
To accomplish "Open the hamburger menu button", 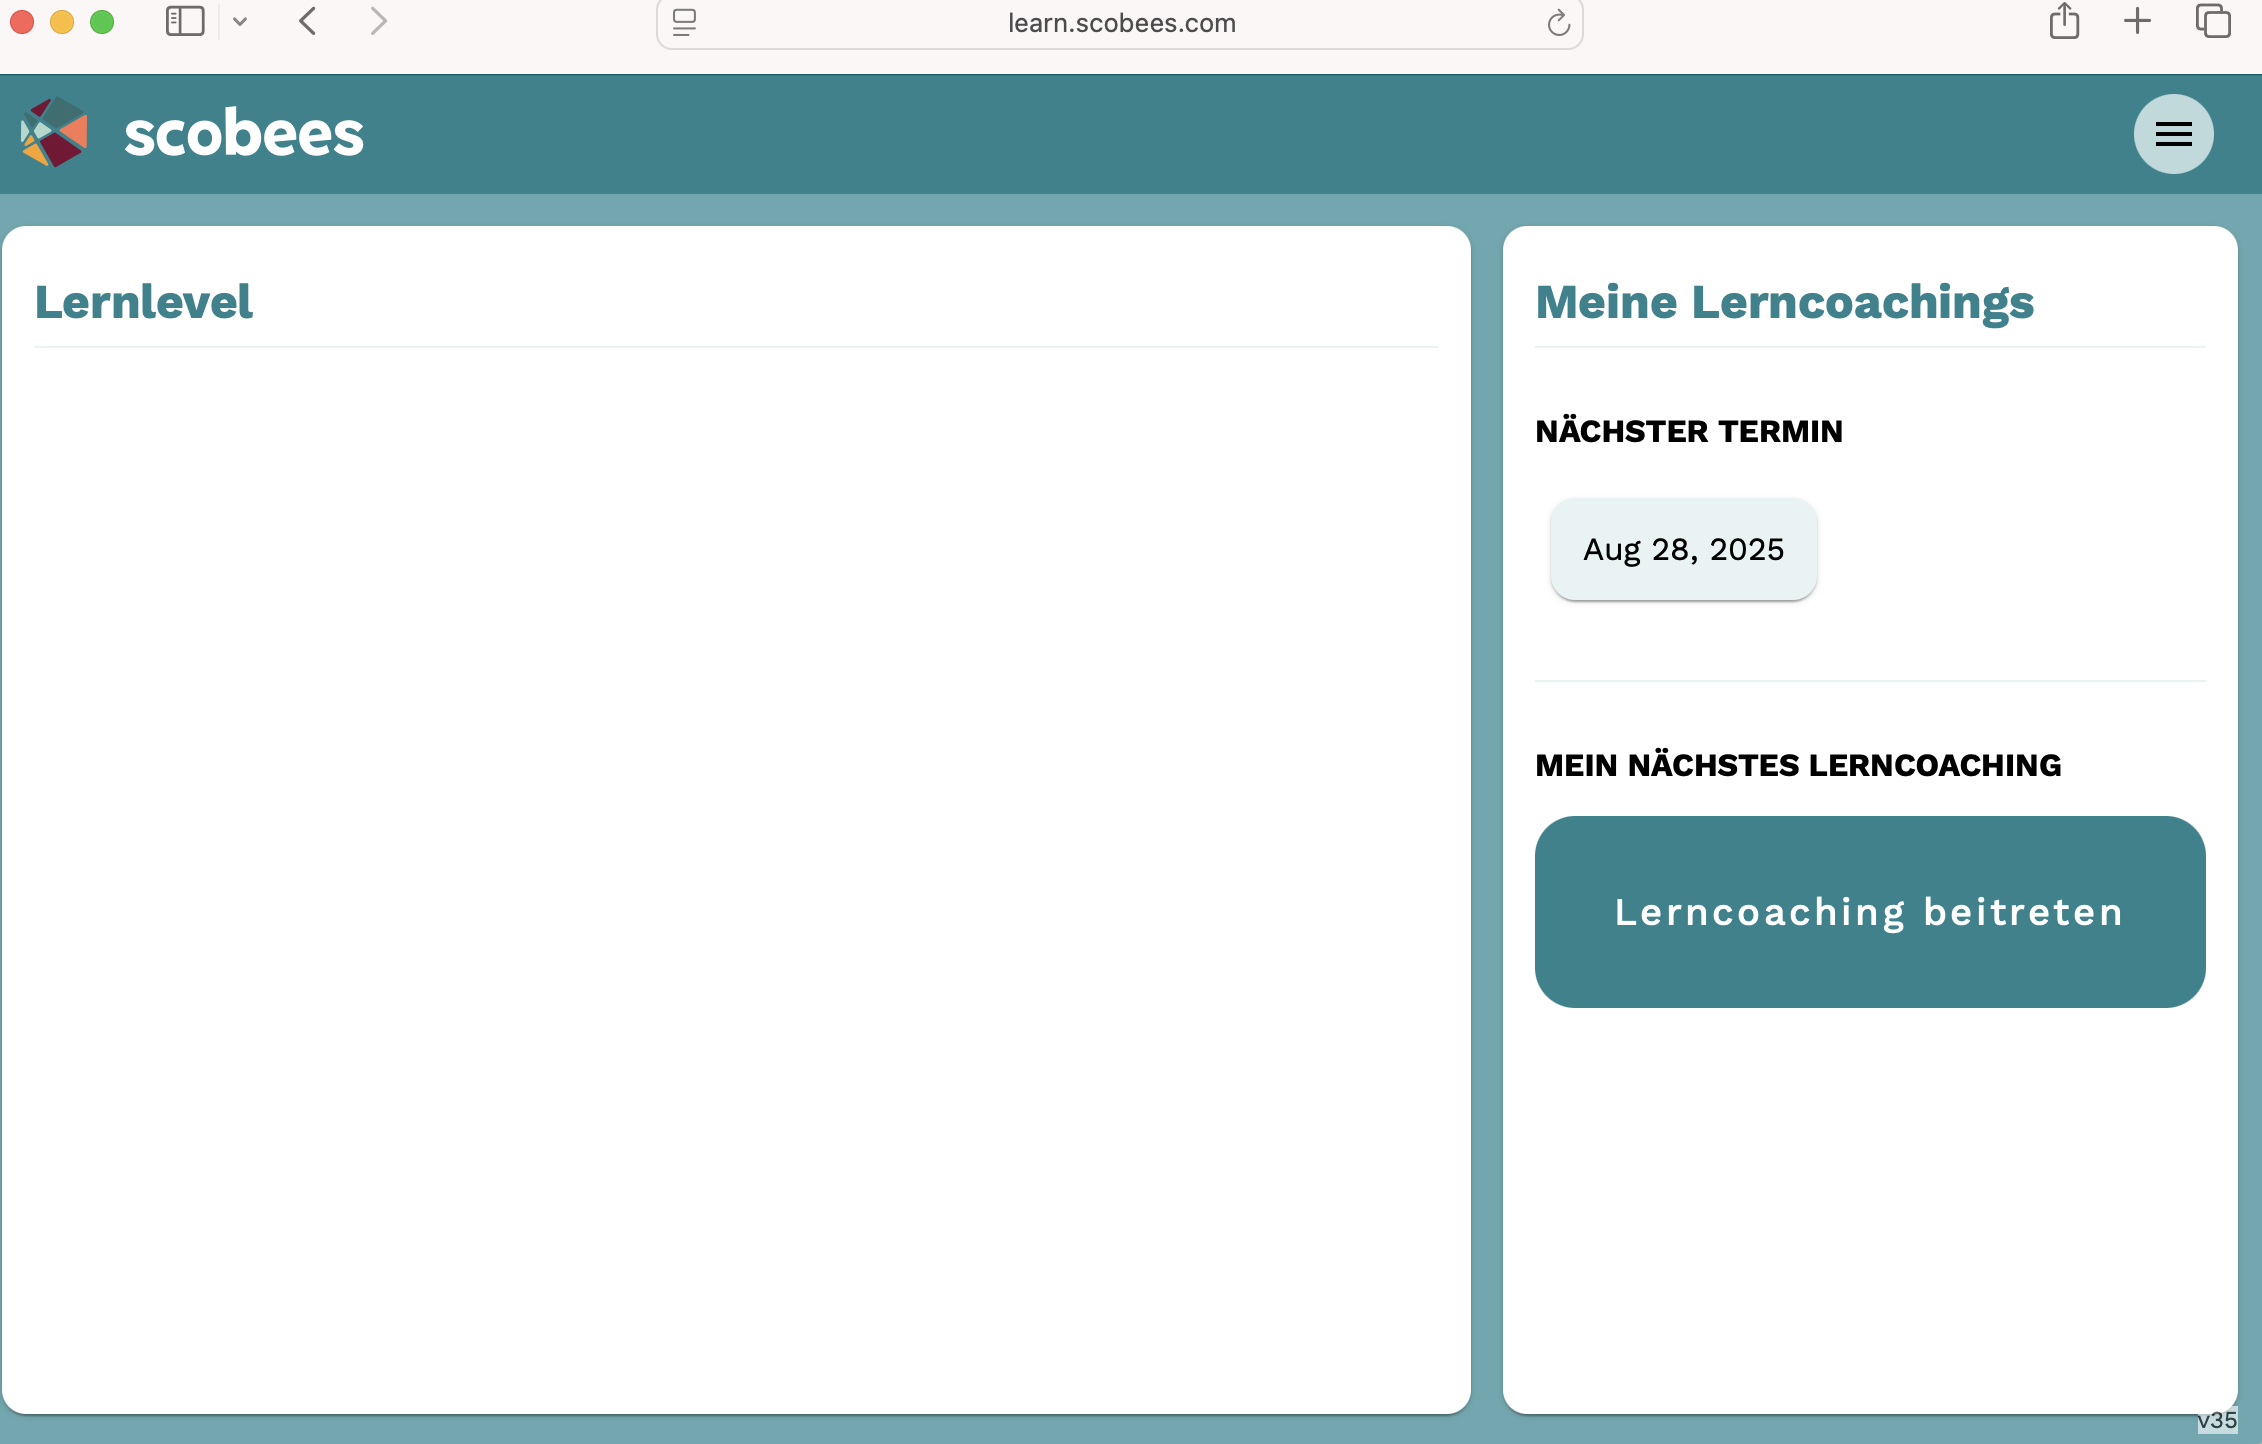I will (x=2173, y=134).
